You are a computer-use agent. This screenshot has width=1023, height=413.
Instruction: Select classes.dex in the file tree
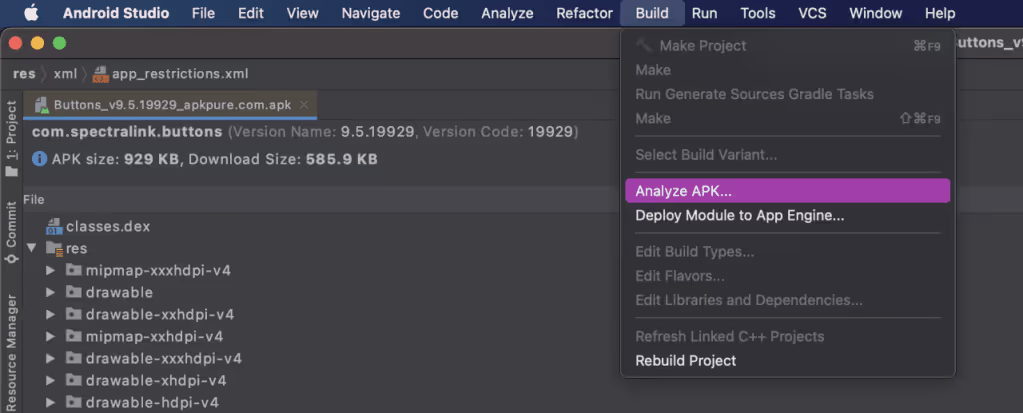coord(108,226)
